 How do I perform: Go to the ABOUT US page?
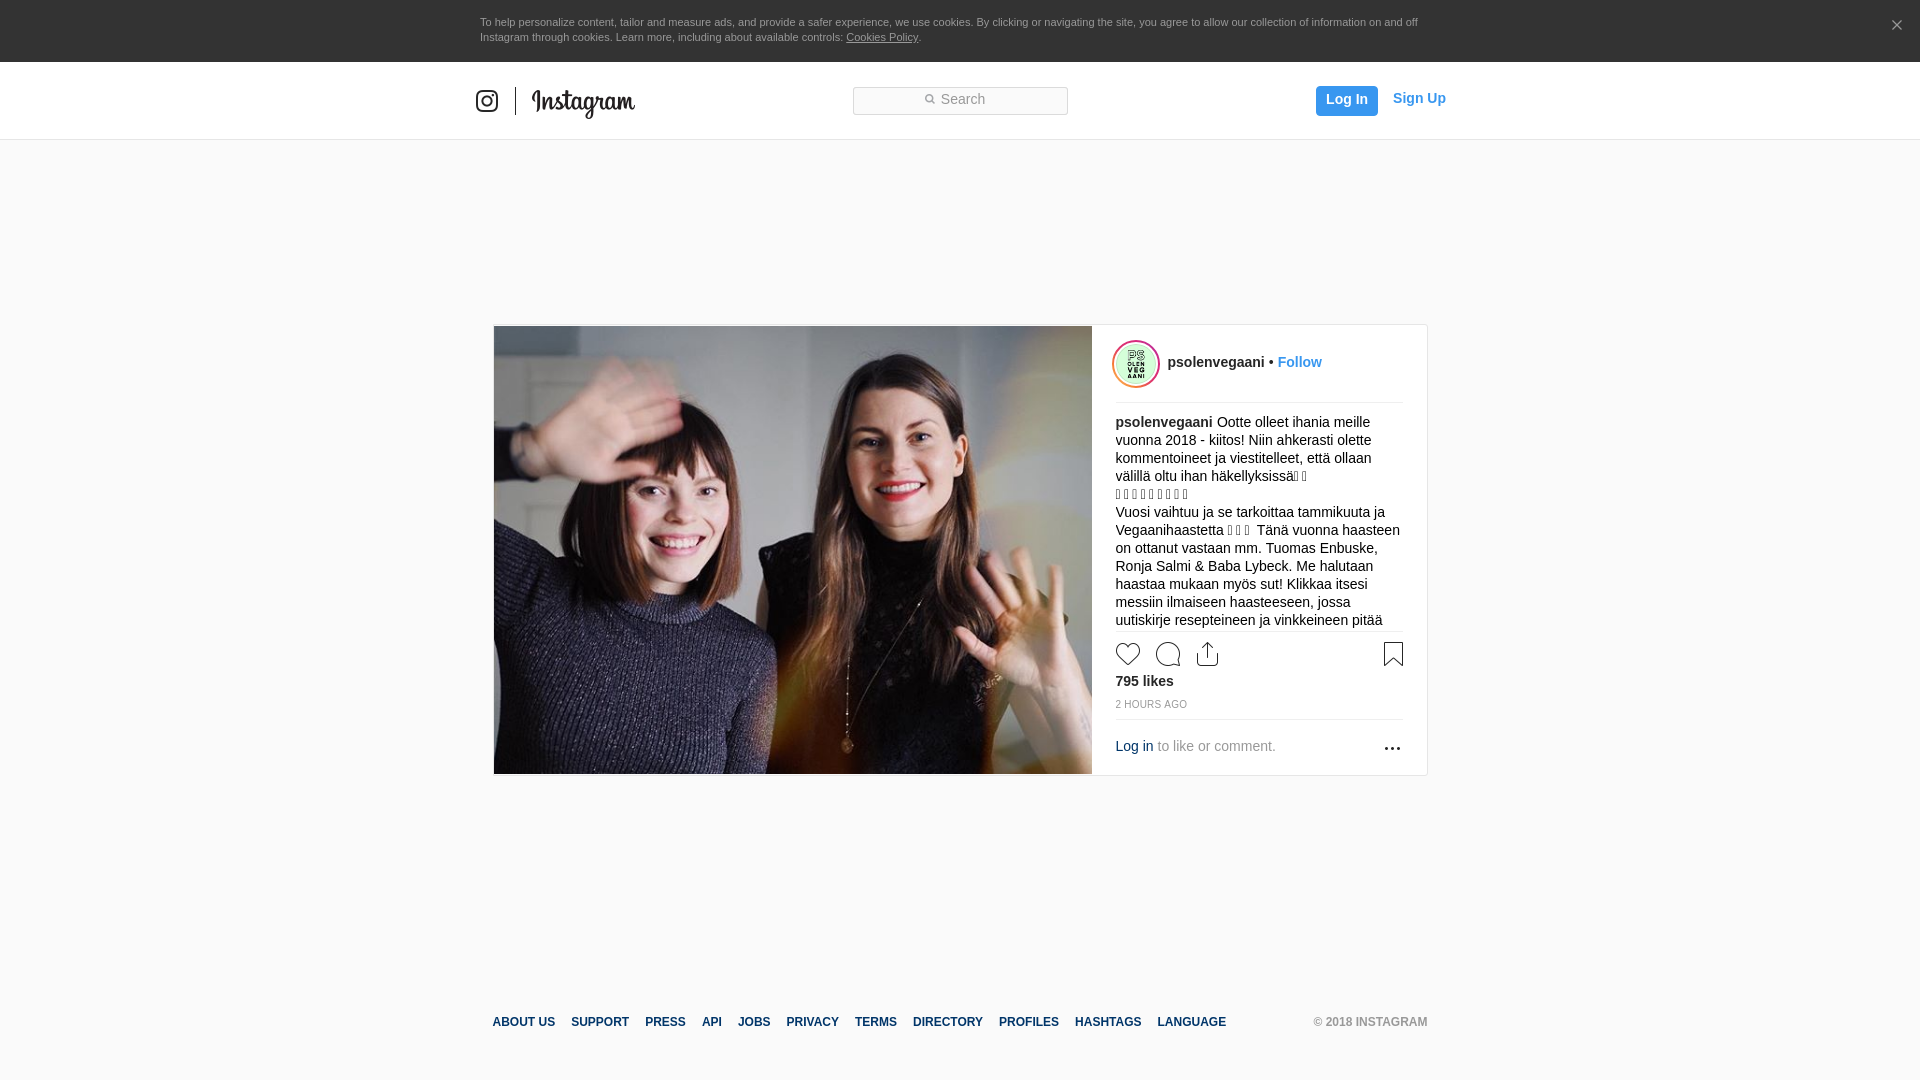pos(523,1022)
